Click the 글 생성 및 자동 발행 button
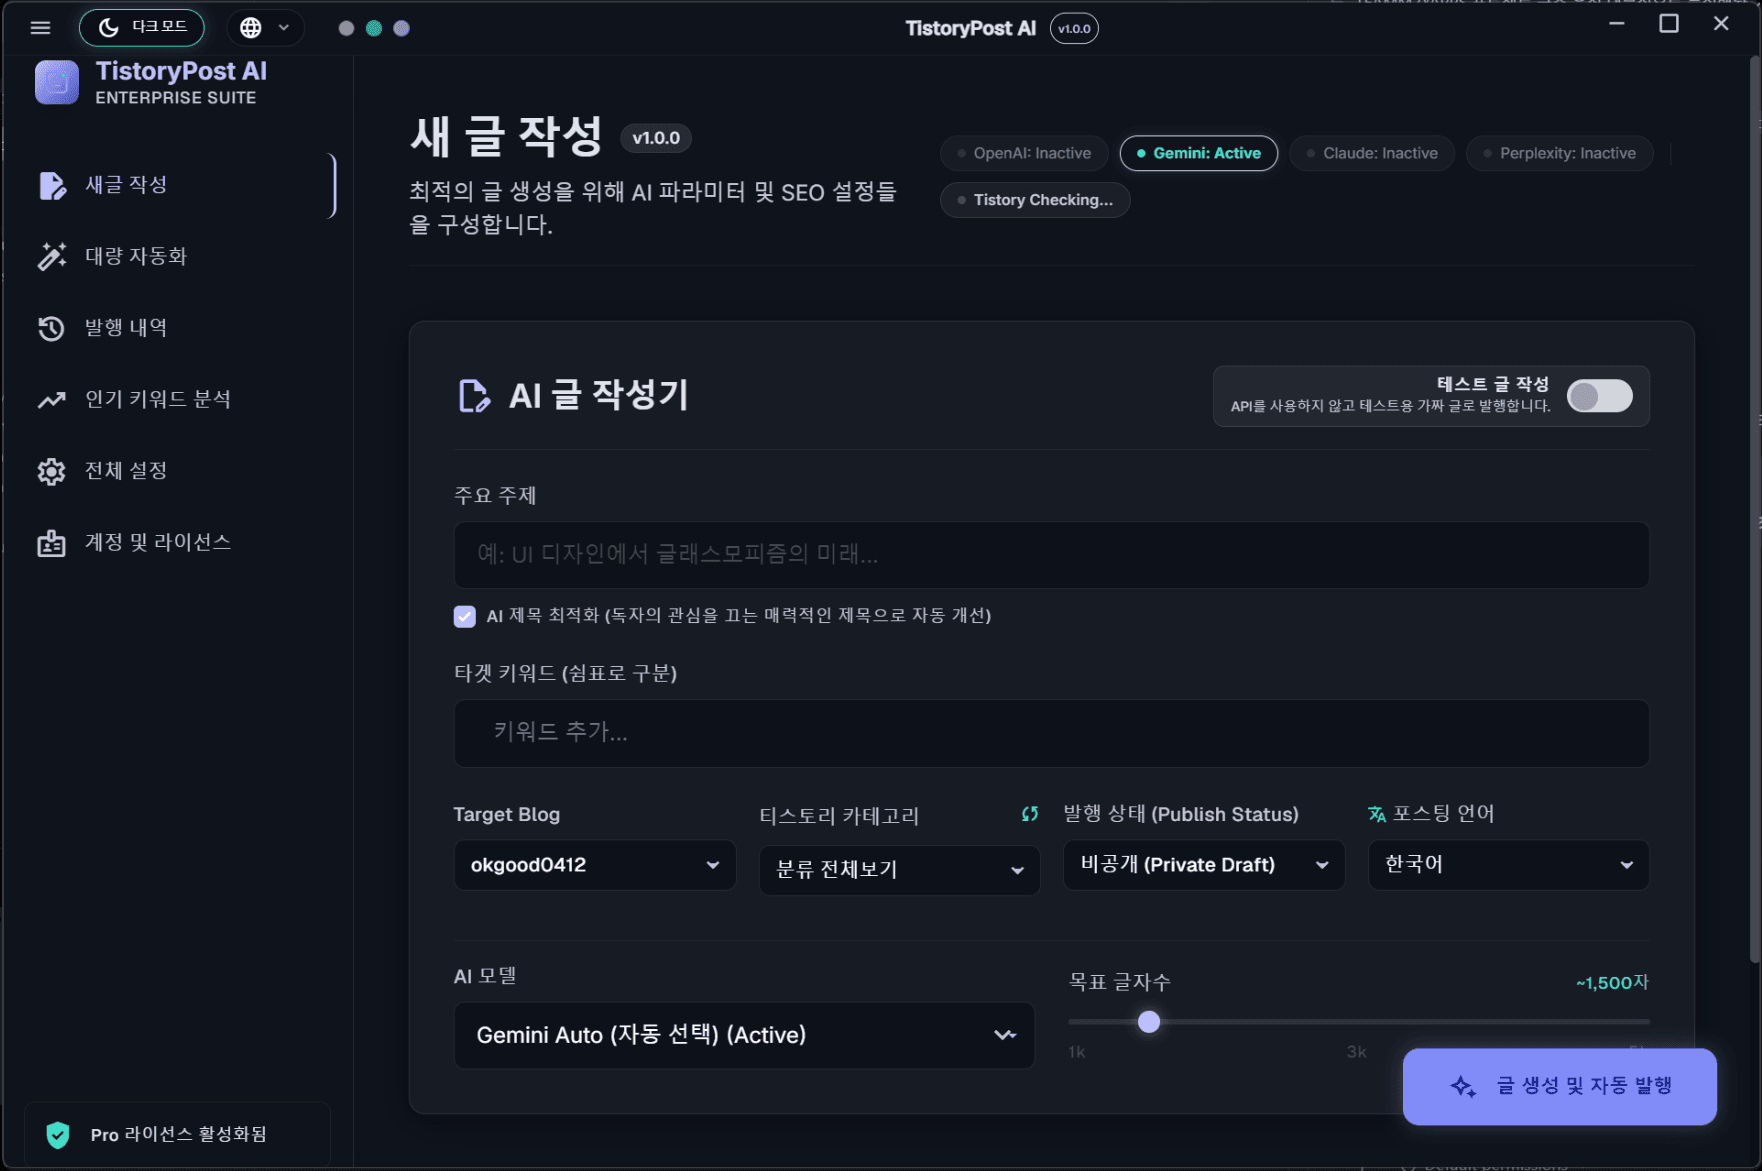This screenshot has width=1762, height=1171. (1560, 1087)
